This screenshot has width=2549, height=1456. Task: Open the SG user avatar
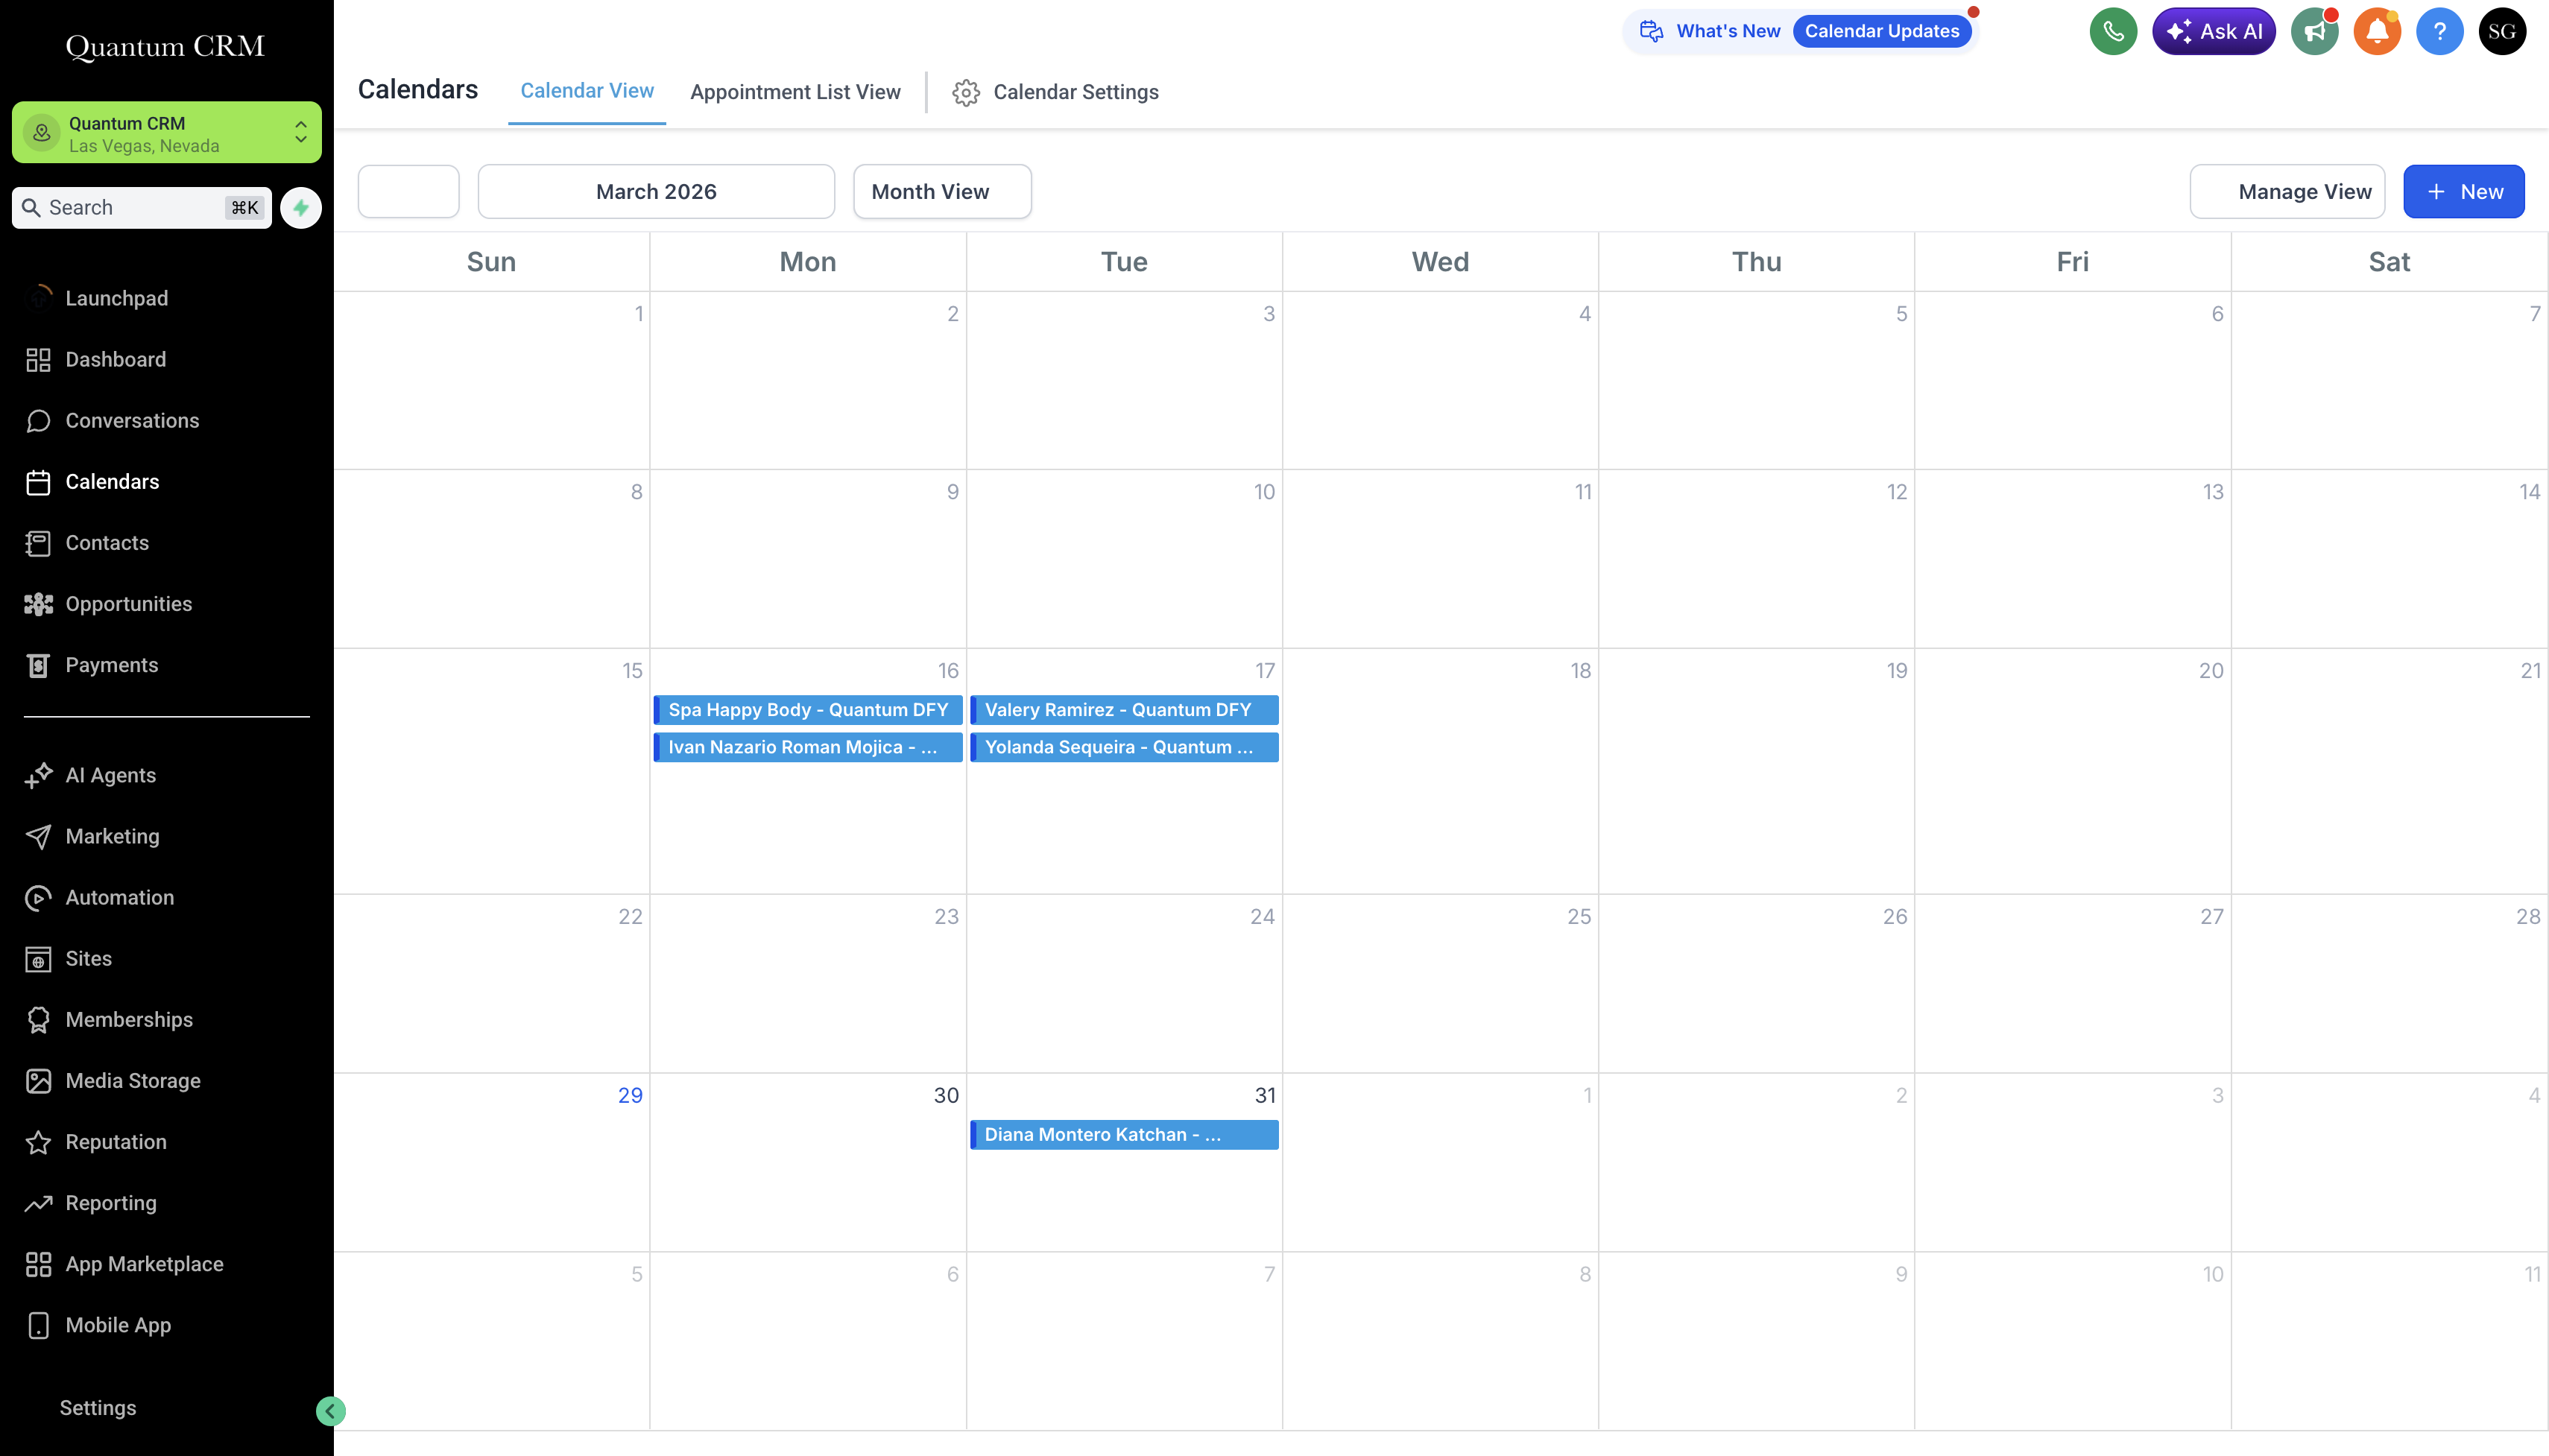point(2501,32)
